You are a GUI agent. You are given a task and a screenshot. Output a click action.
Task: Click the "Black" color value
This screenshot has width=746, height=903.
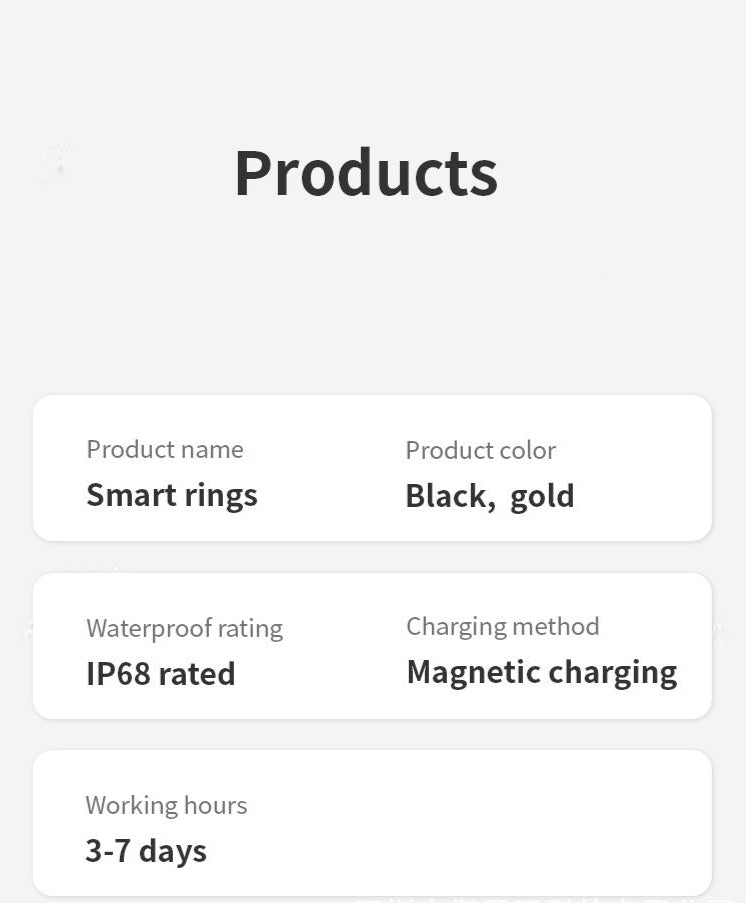(448, 496)
